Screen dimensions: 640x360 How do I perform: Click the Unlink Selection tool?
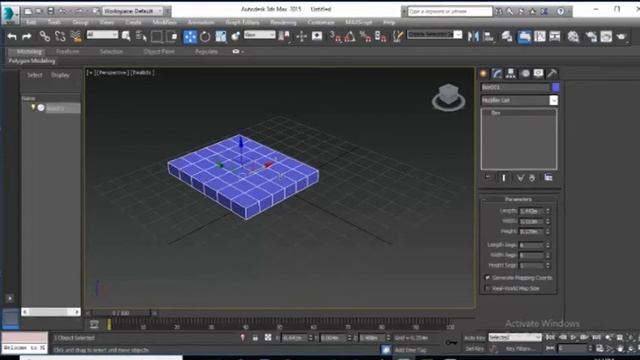pos(60,37)
